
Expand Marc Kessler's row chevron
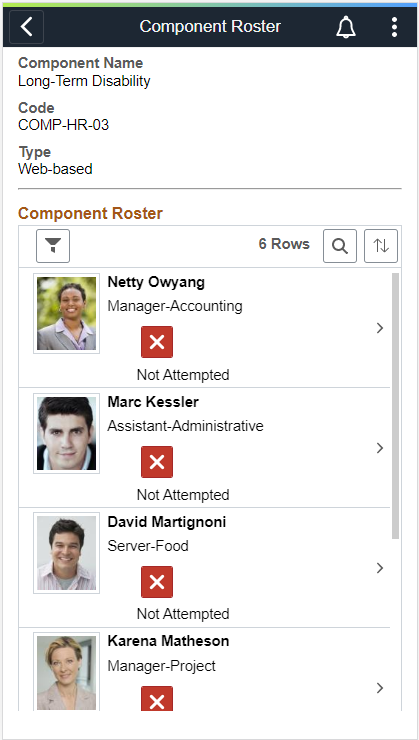point(380,448)
